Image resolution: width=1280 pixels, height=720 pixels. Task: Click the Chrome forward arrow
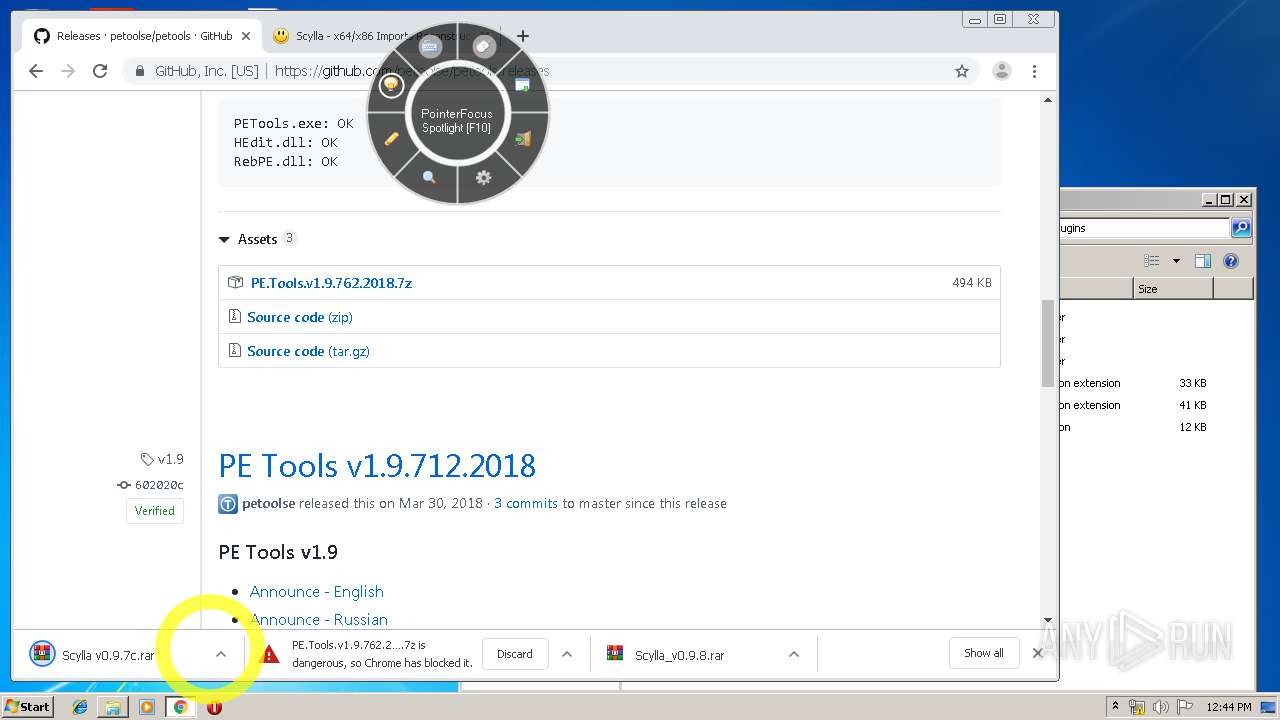[x=68, y=71]
